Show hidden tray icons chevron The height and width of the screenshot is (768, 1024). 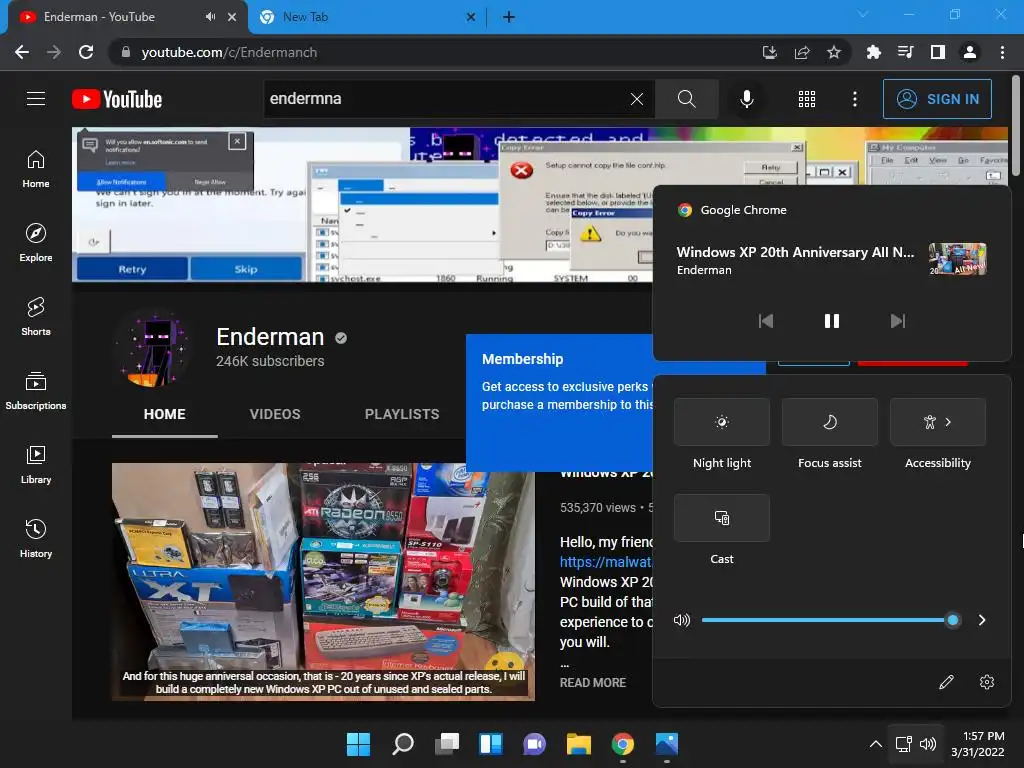click(876, 744)
